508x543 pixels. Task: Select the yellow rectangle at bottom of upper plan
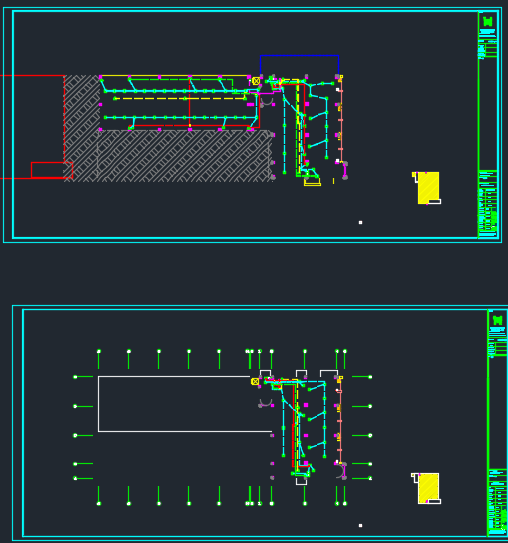click(312, 182)
